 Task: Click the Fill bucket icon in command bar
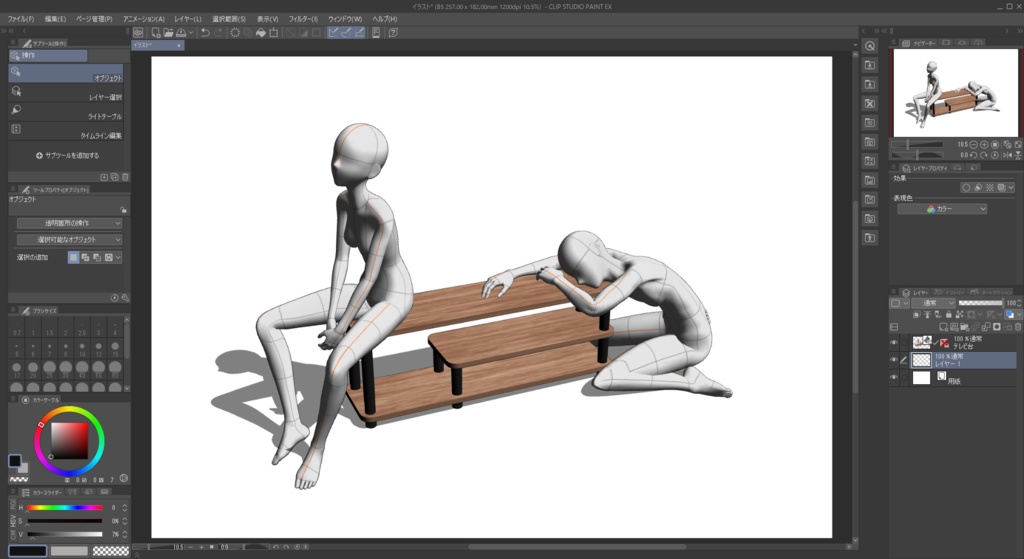click(x=260, y=32)
